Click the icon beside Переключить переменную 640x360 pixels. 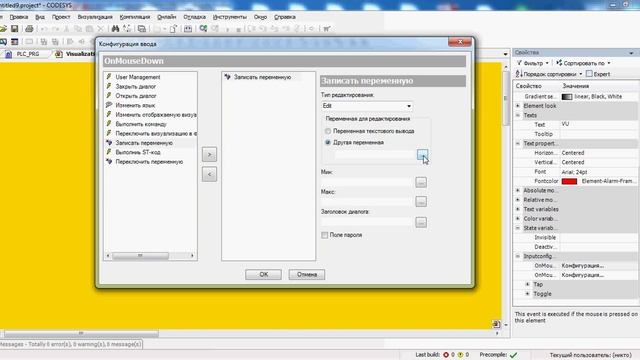tap(109, 162)
